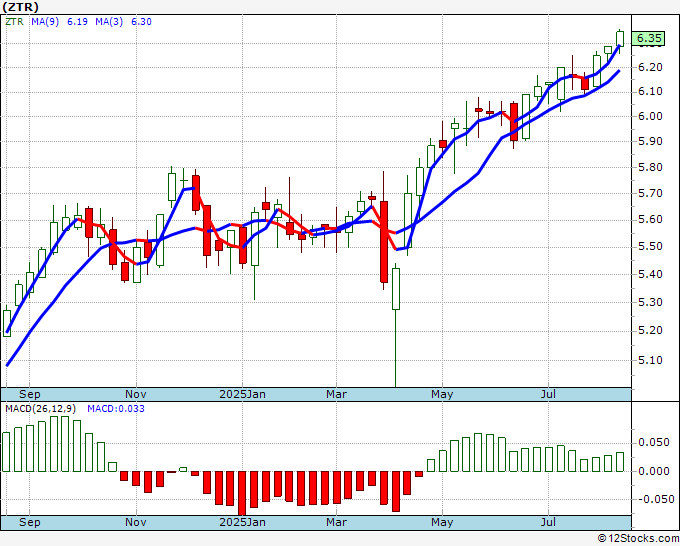
Task: Click the 6.00 price axis label
Action: 651,116
